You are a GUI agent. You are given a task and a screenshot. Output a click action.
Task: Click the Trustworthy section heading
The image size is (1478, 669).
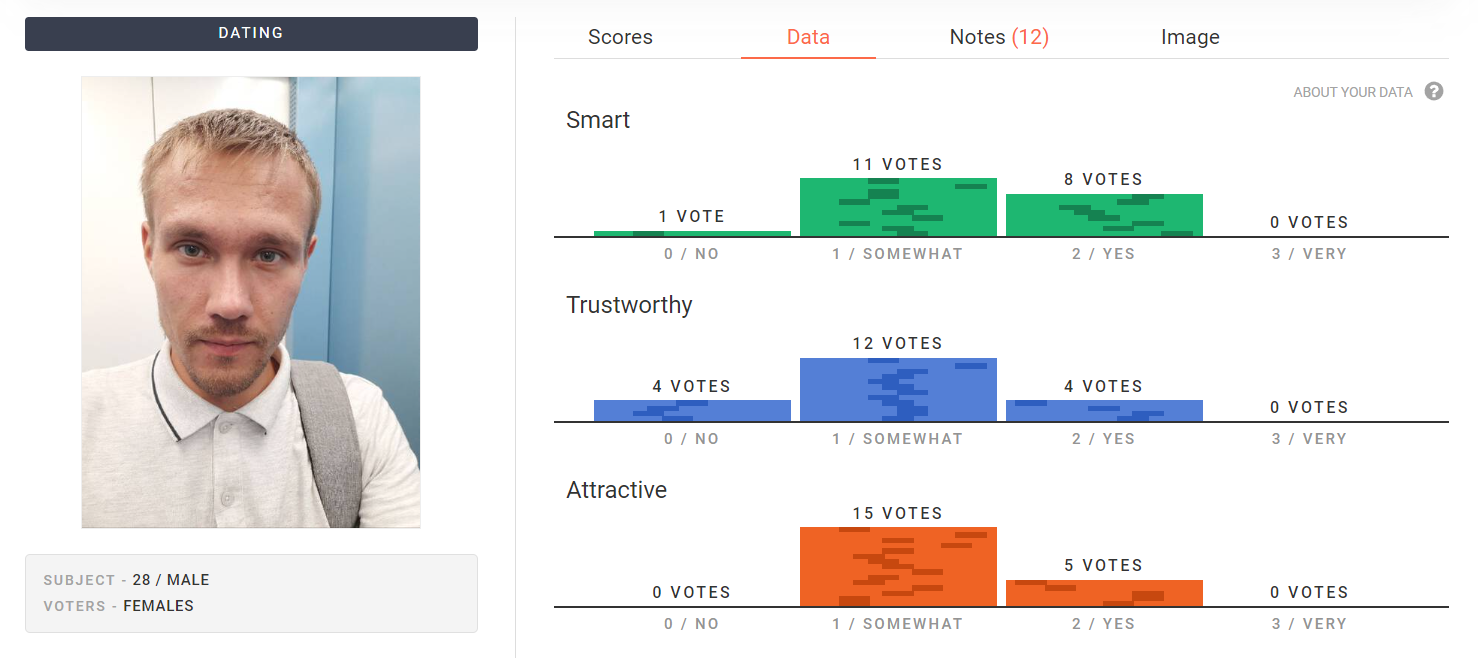tap(629, 305)
